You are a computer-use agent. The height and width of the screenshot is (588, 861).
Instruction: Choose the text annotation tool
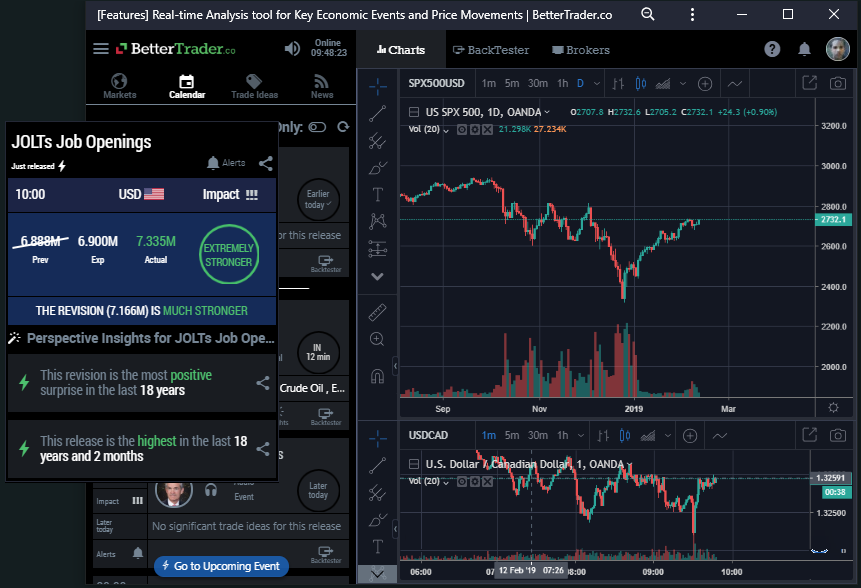378,194
